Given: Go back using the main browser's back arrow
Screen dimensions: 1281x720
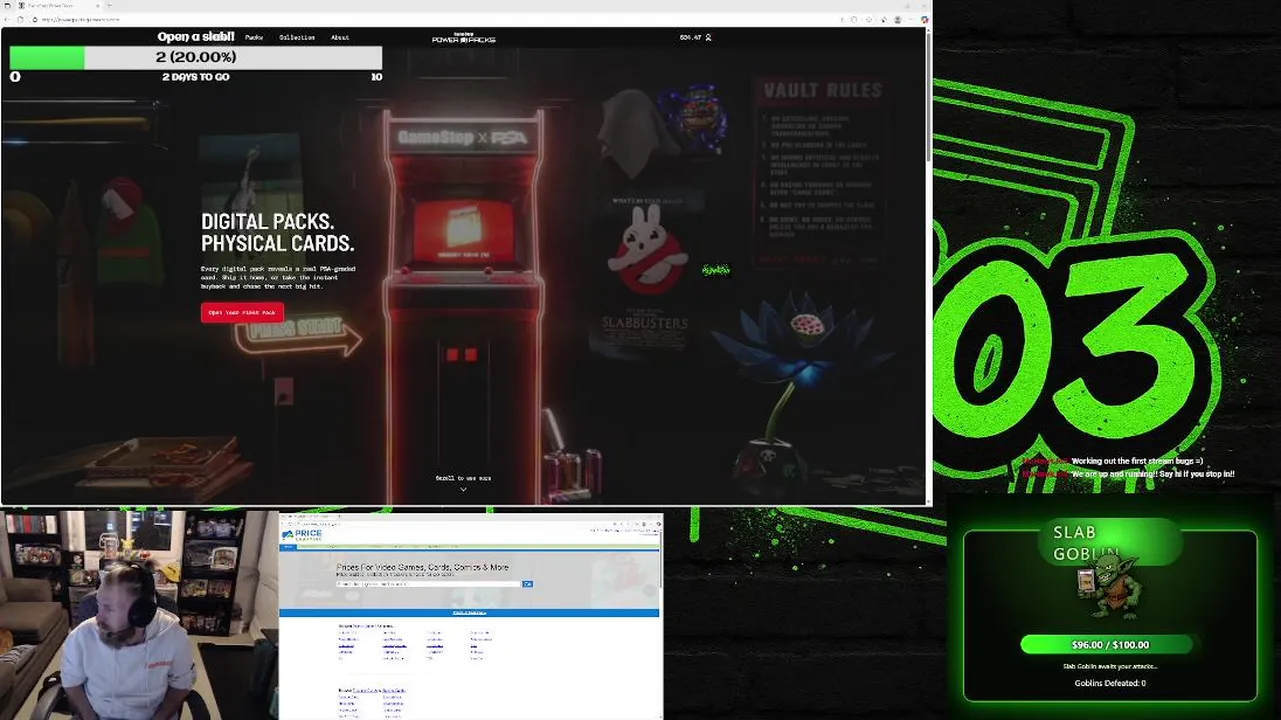Looking at the screenshot, I should coord(8,19).
